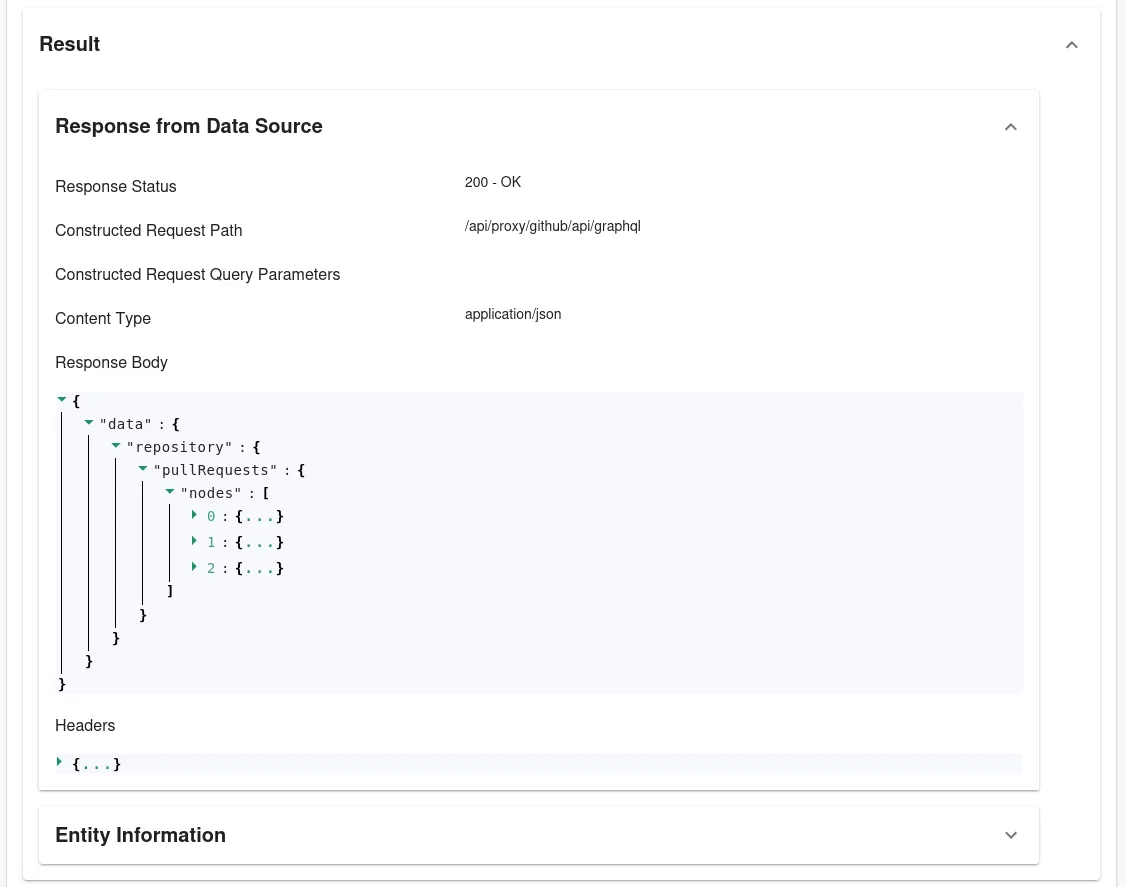This screenshot has height=887, width=1126.
Task: Click the application/json content type value
Action: click(513, 314)
